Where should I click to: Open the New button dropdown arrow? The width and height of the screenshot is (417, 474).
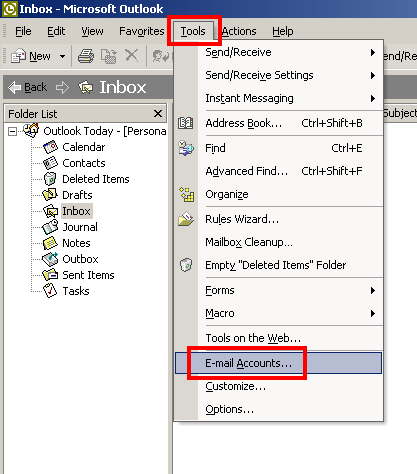[62, 56]
